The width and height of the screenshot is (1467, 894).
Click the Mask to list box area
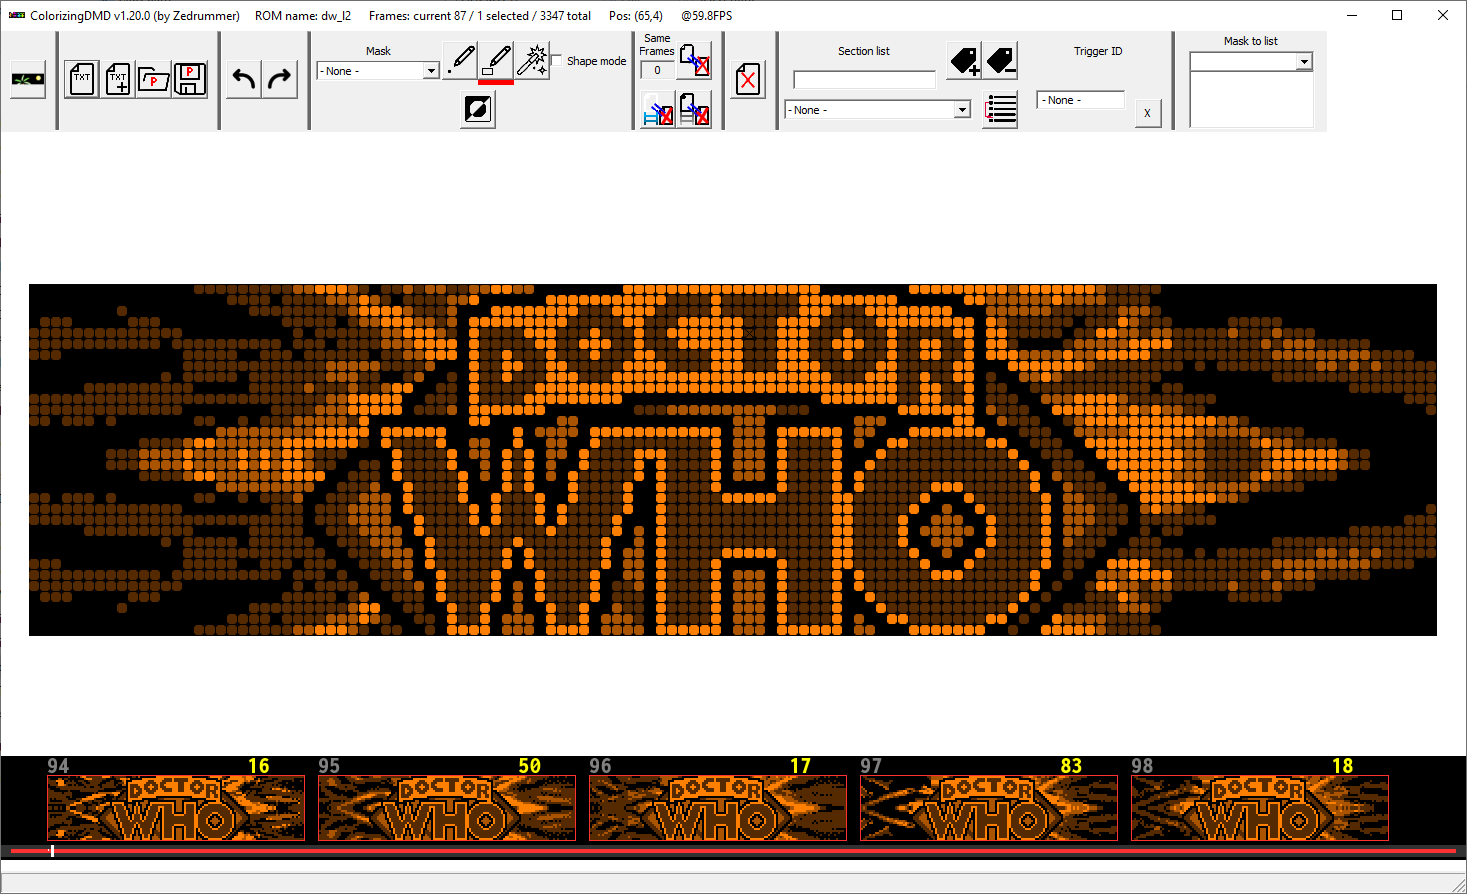1251,99
